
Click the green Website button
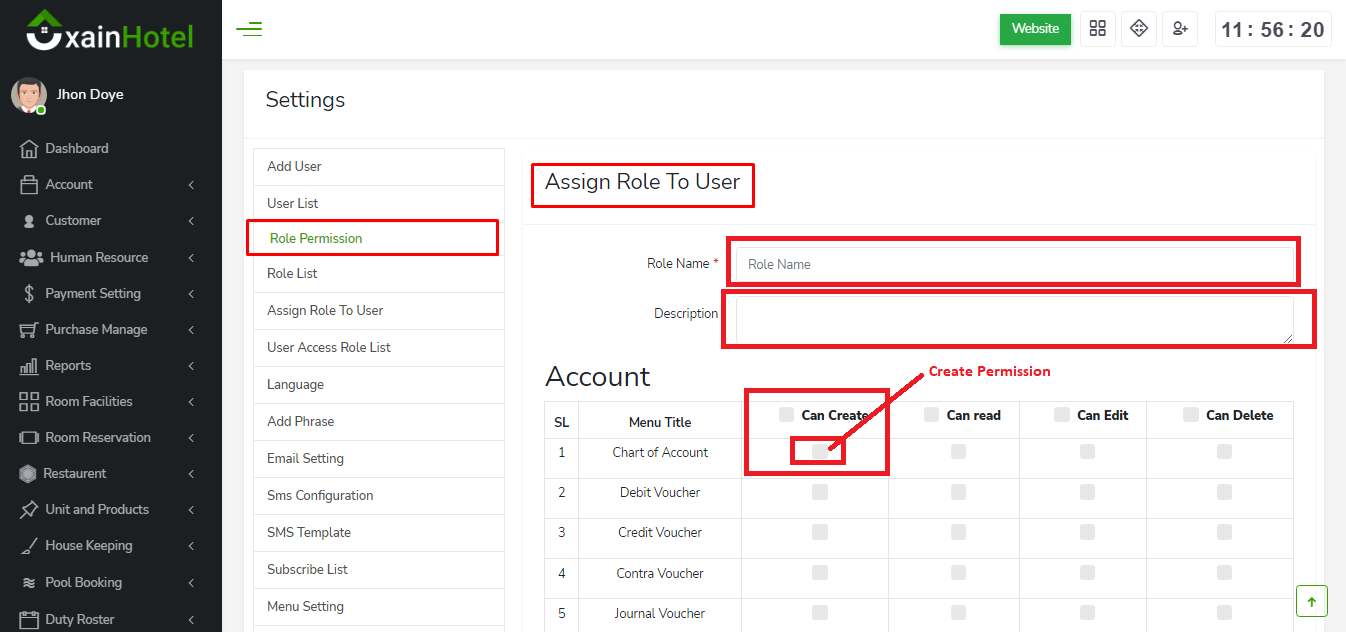[x=1035, y=29]
